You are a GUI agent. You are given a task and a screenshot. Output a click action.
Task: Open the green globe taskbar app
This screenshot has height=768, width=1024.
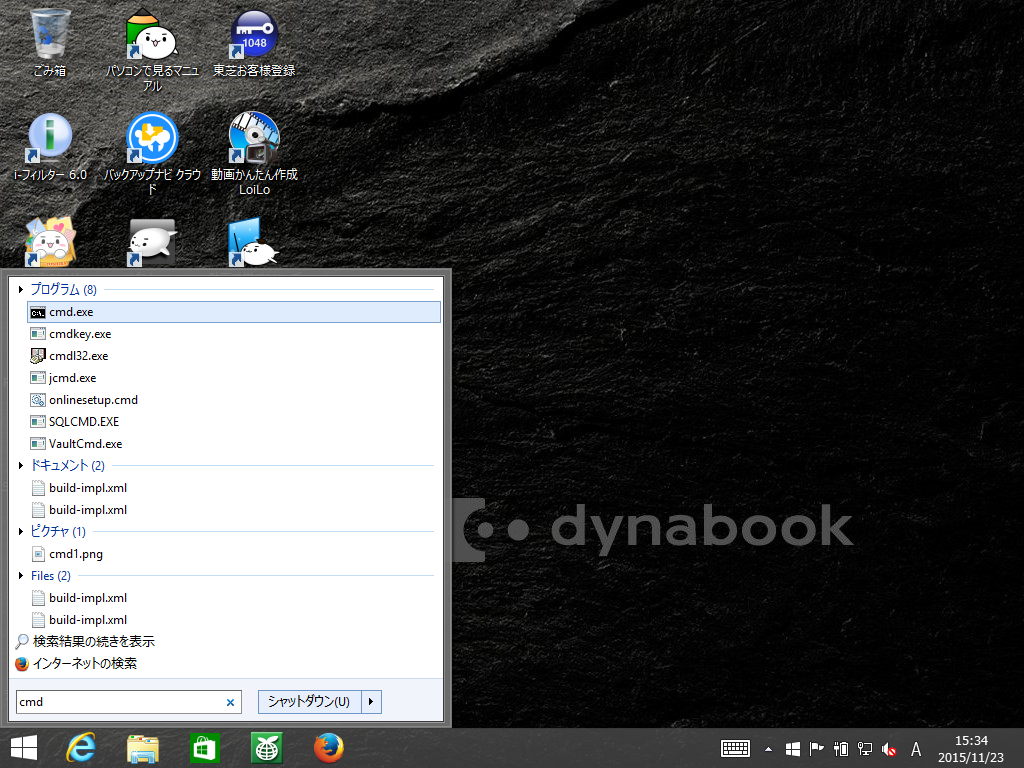(x=266, y=748)
